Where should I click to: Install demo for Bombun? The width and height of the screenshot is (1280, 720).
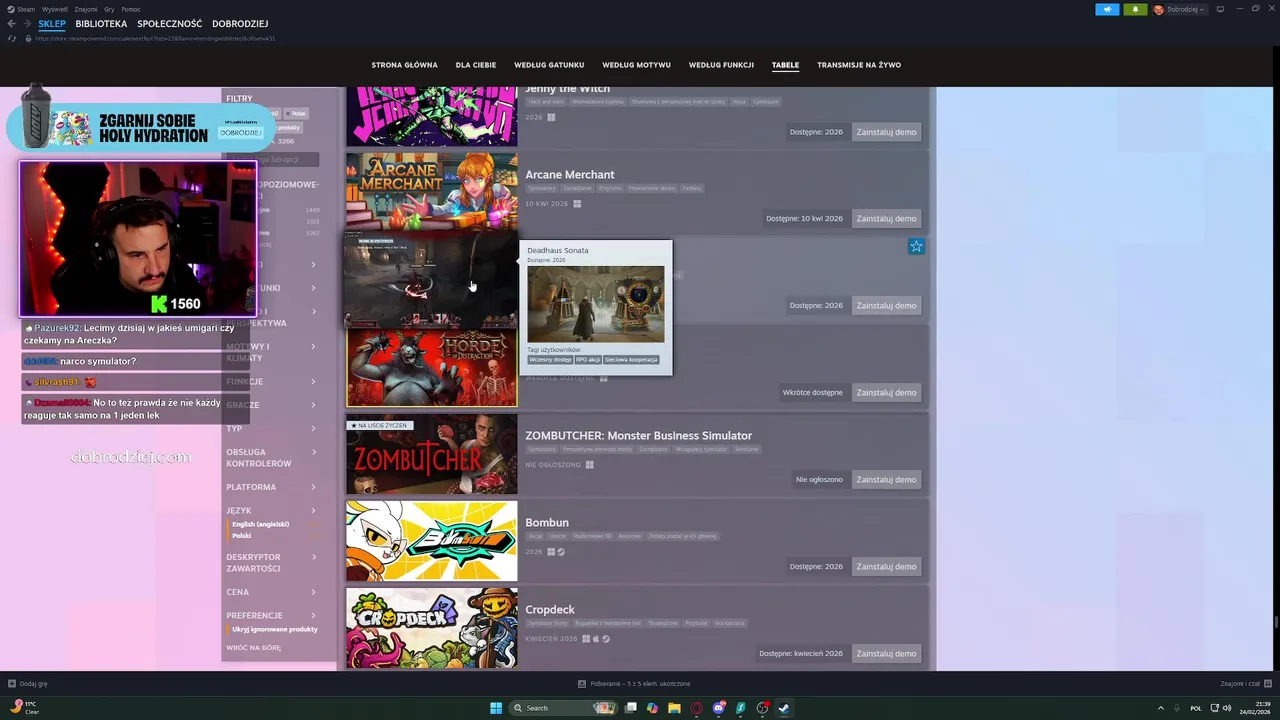[x=886, y=567]
